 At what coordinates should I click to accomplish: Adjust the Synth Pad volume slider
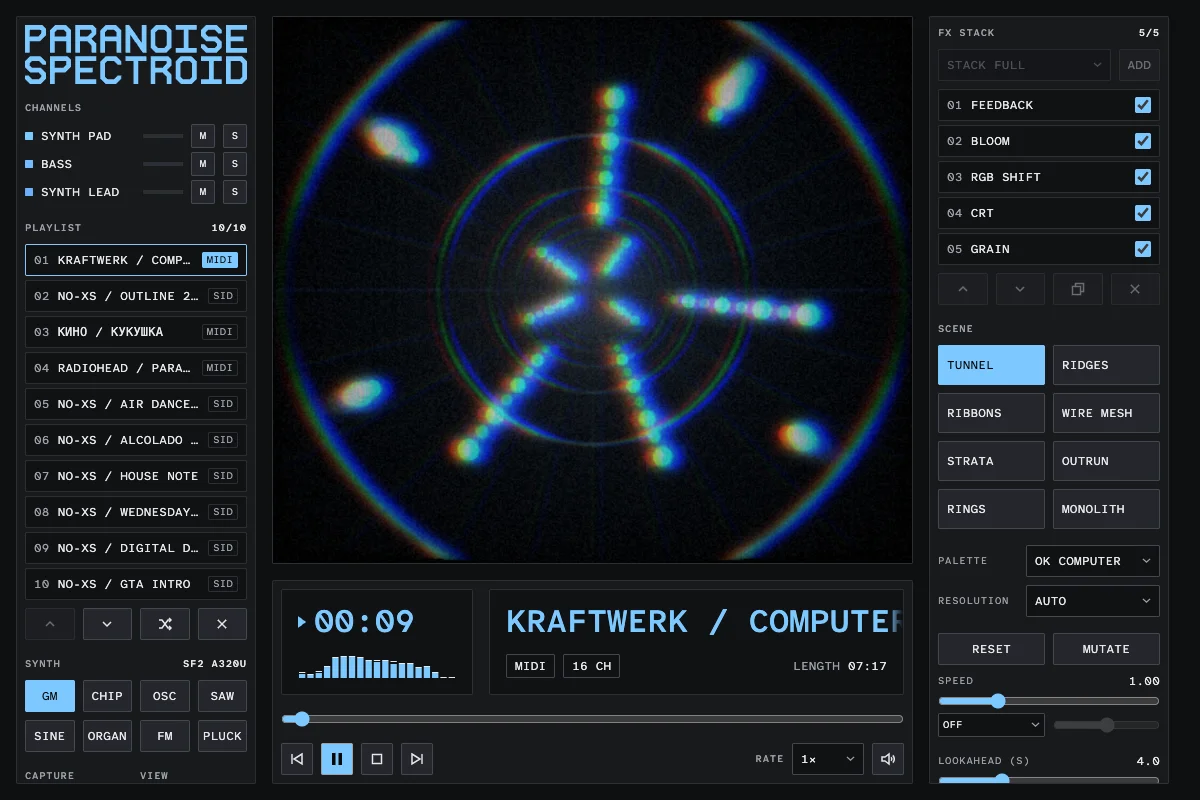(x=163, y=136)
